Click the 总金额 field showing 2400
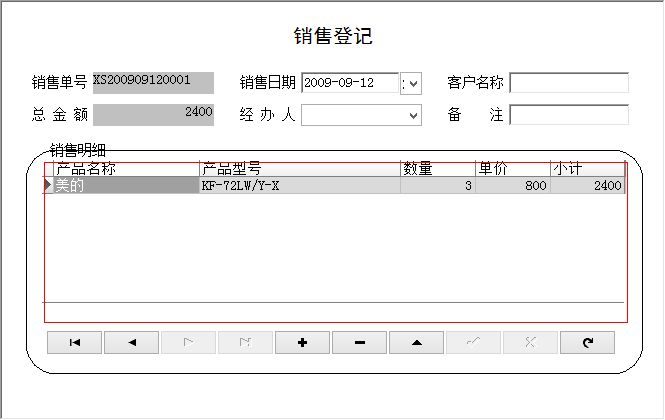Viewport: 665px width, 420px height. point(154,115)
